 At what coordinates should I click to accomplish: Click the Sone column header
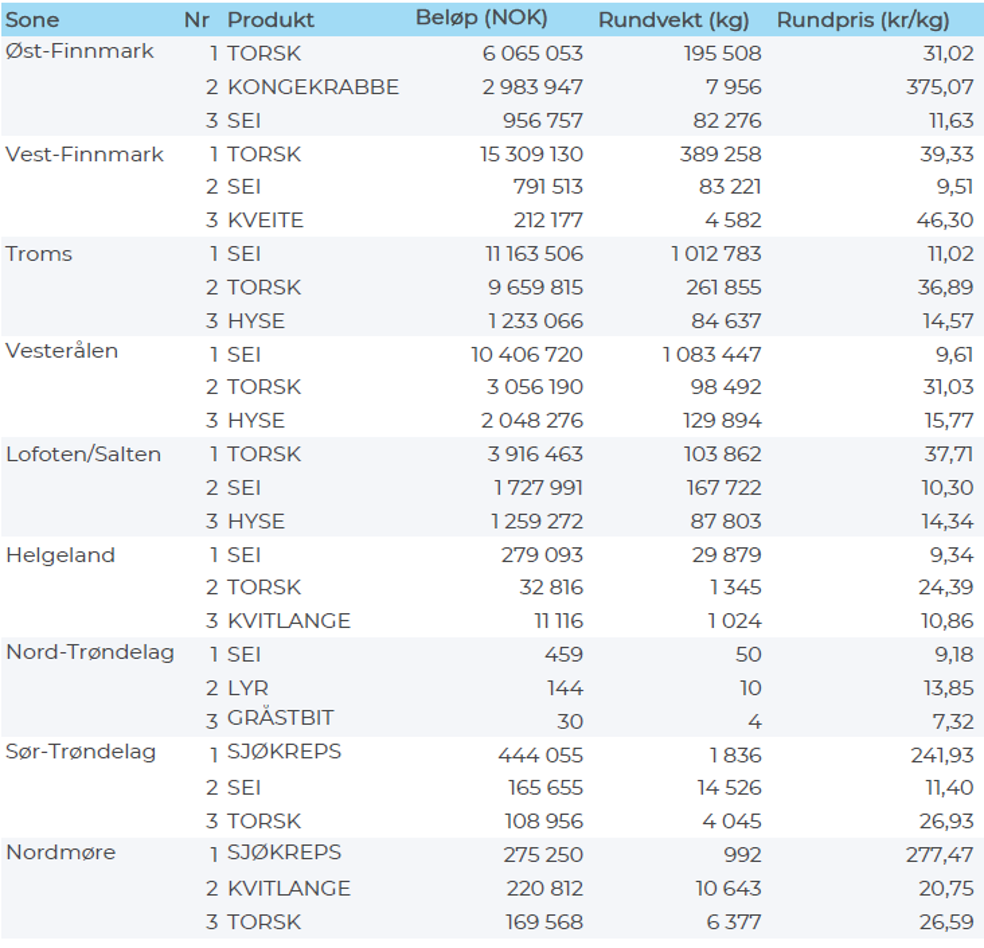click(33, 20)
